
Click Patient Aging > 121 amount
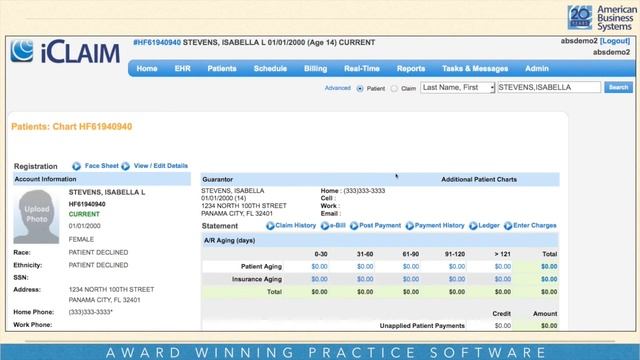[502, 267]
